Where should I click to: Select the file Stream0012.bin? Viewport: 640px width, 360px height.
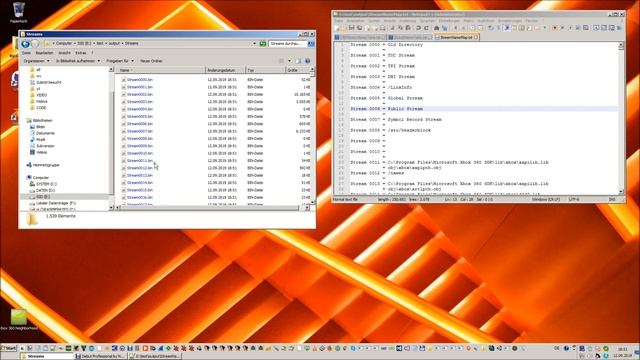point(140,168)
